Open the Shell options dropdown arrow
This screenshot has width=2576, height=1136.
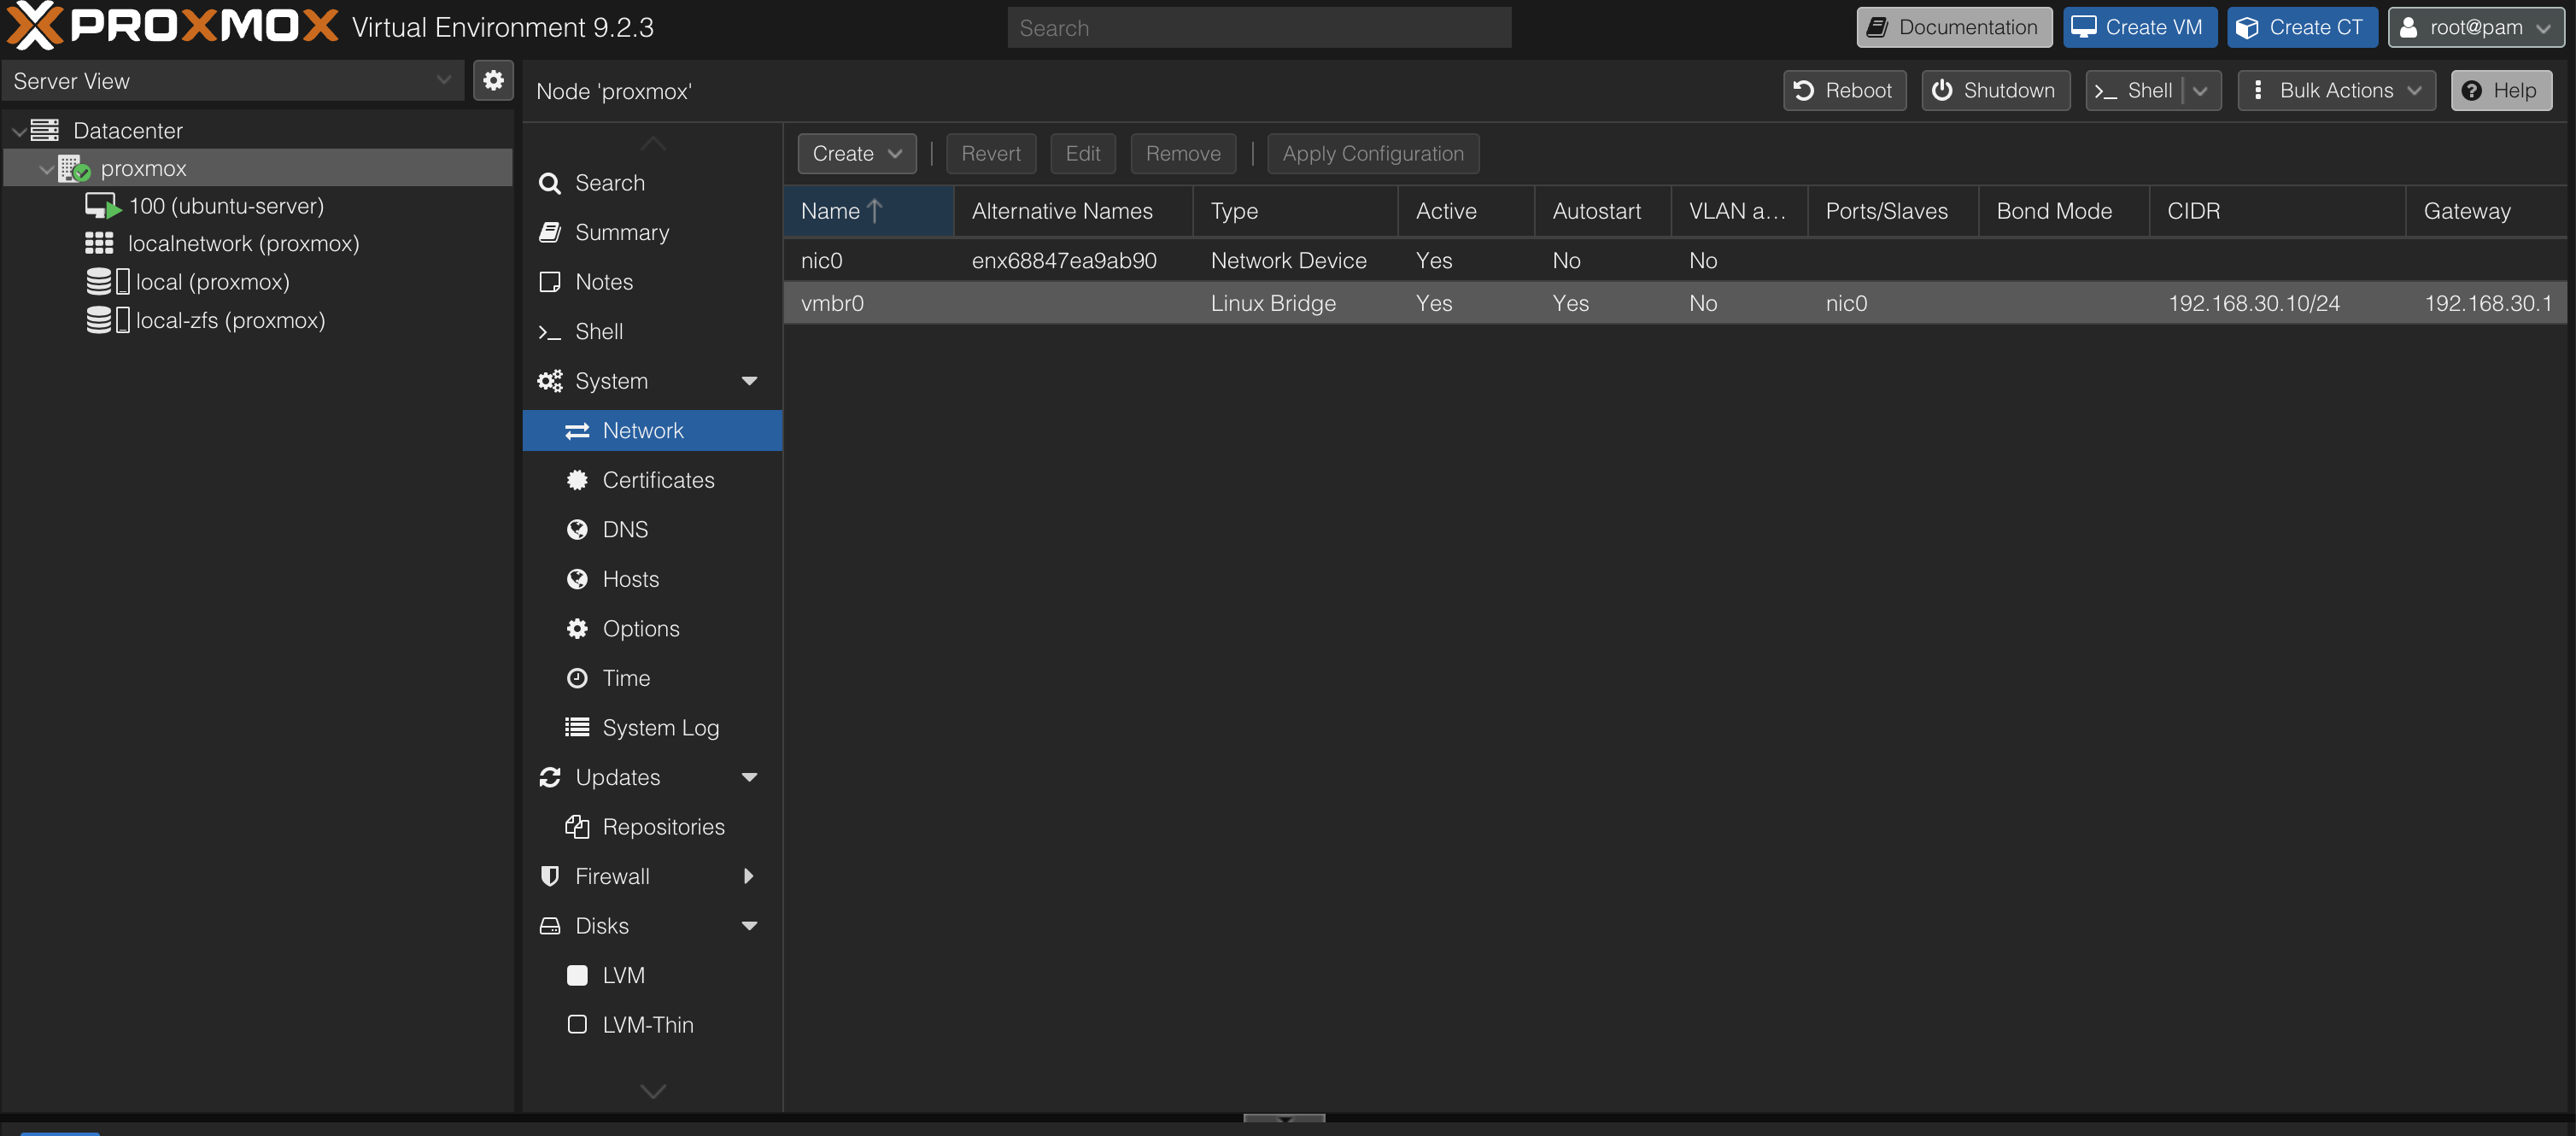coord(2200,91)
